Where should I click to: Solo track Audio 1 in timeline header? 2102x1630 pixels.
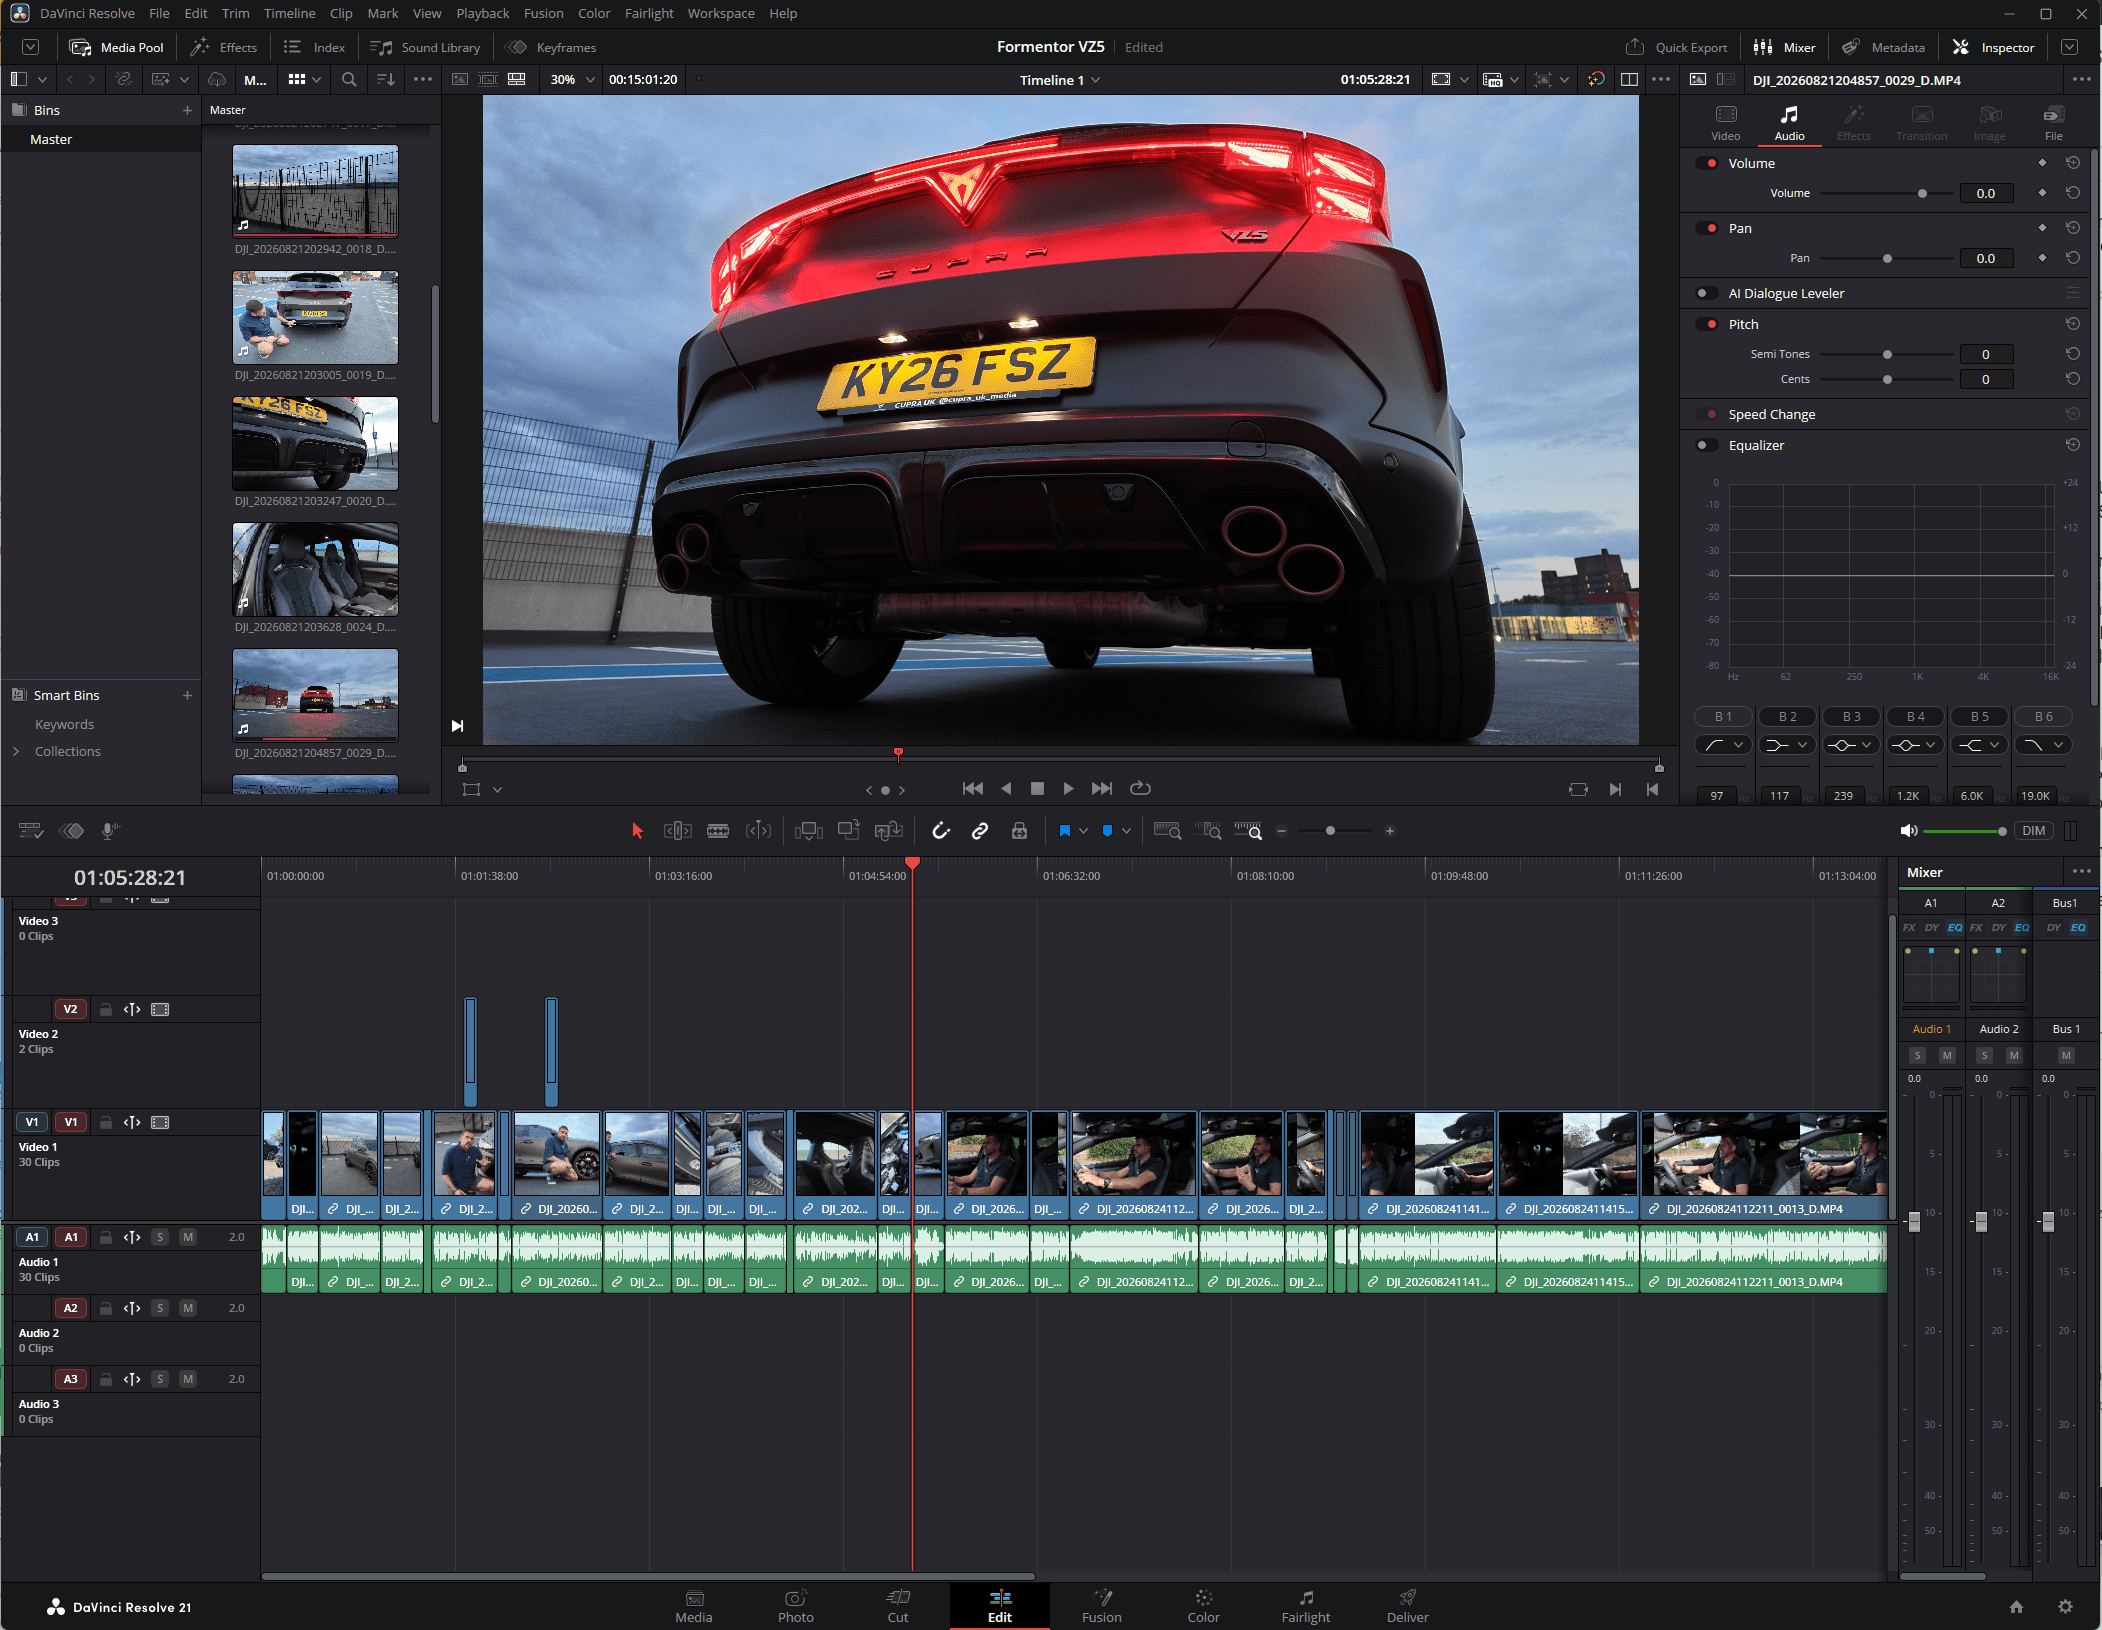click(159, 1237)
